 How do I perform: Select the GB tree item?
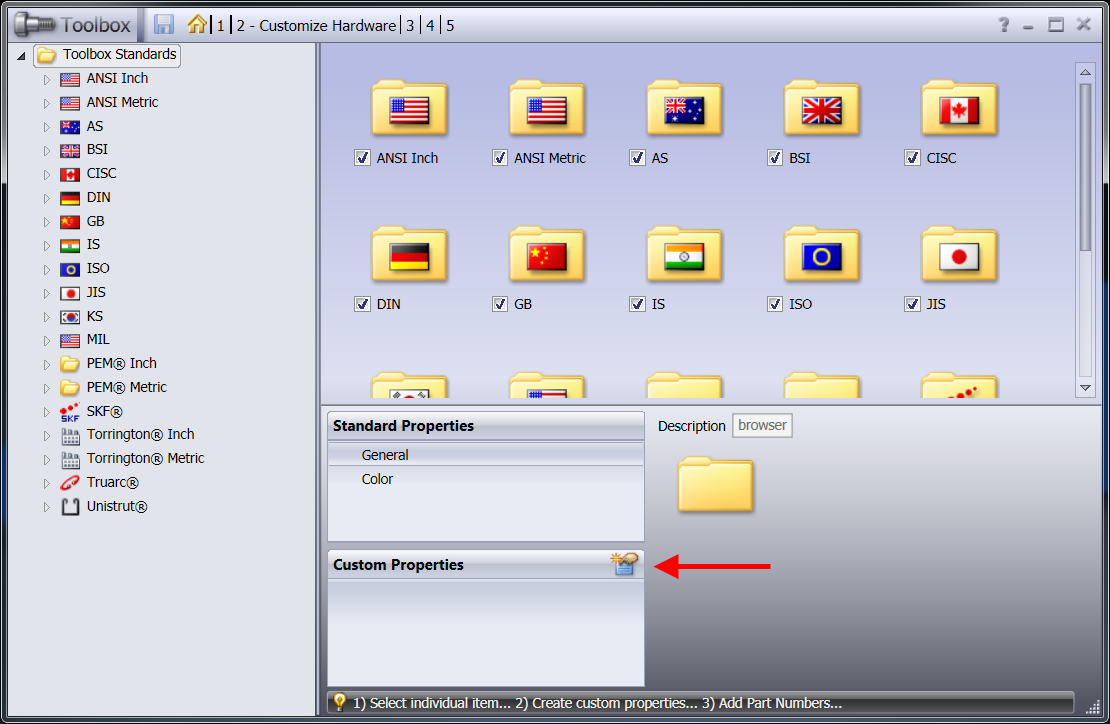coord(95,222)
